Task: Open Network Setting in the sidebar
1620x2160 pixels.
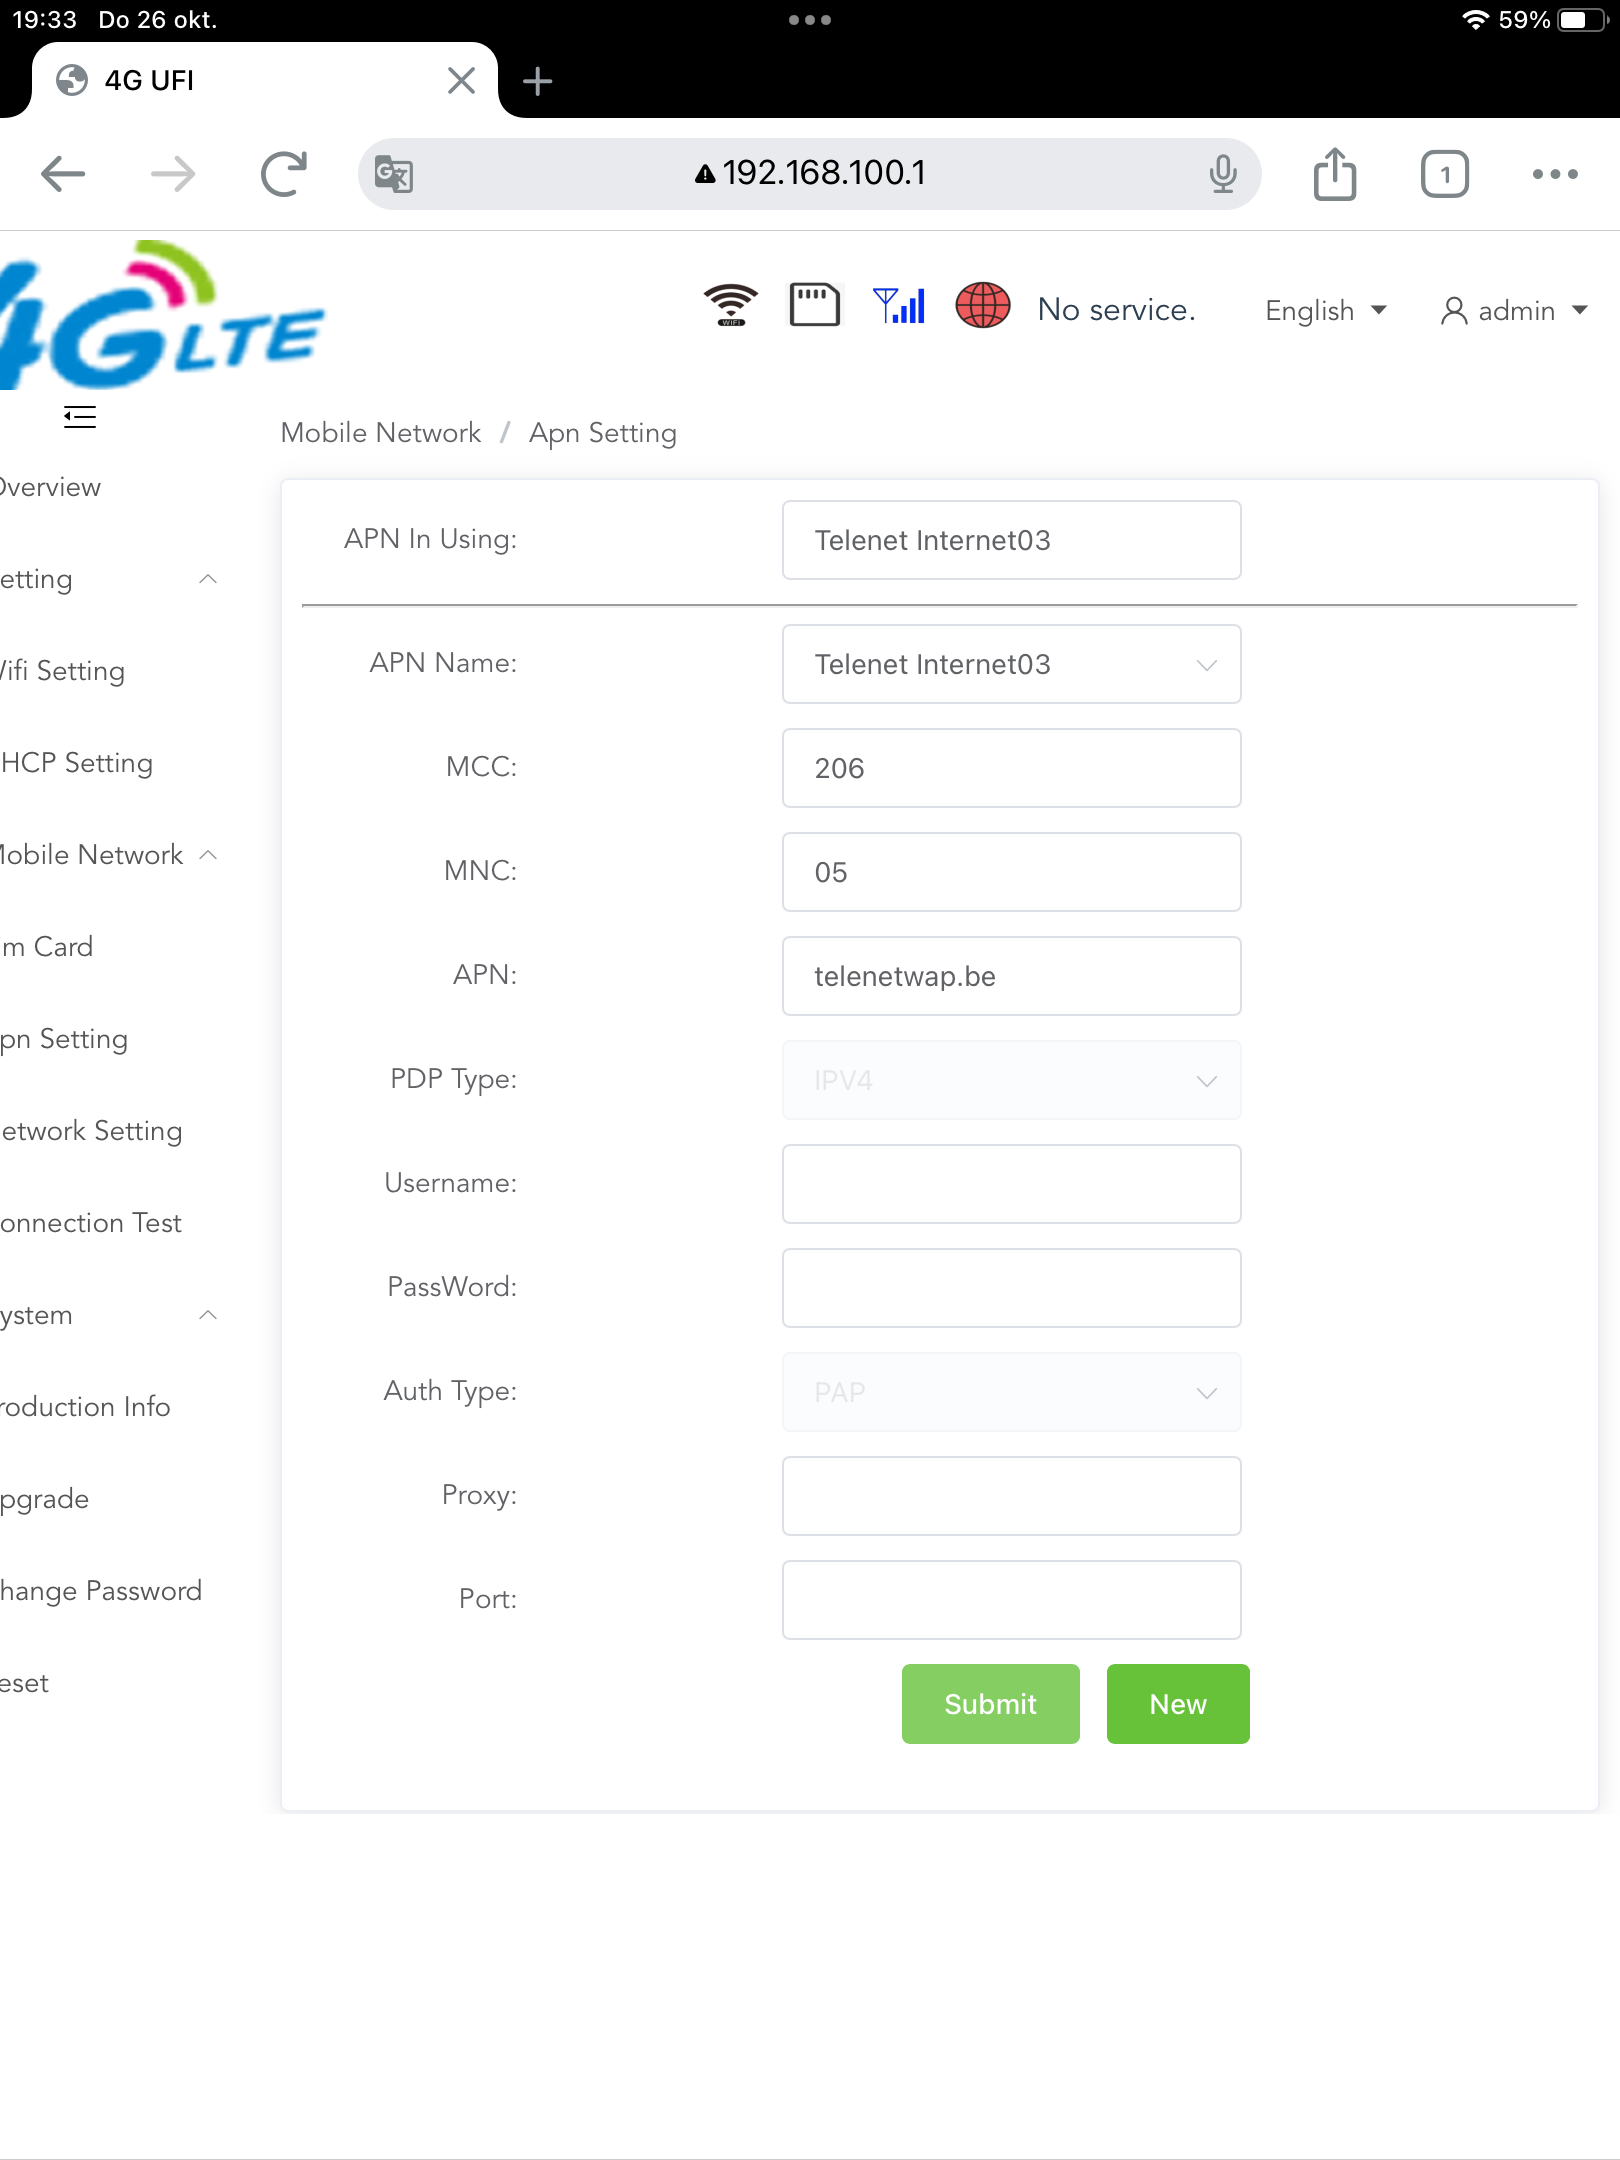Action: 92,1131
